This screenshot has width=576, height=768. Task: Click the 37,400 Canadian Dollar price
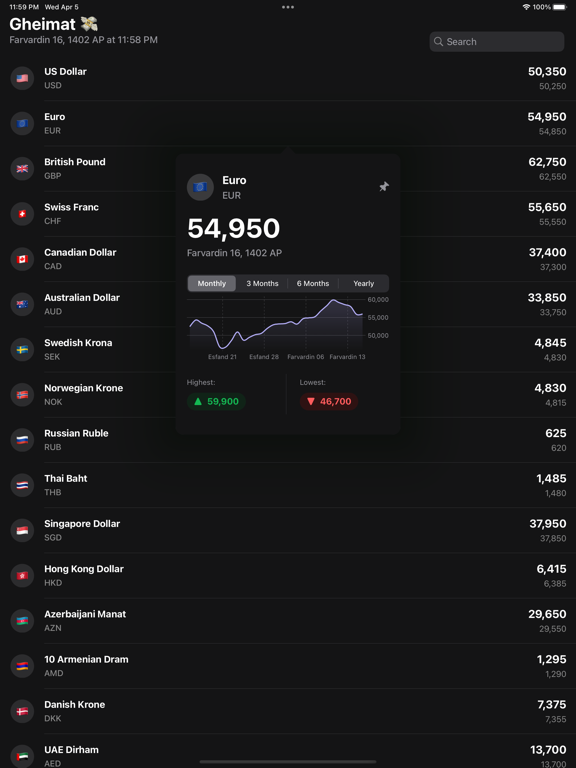pos(548,252)
